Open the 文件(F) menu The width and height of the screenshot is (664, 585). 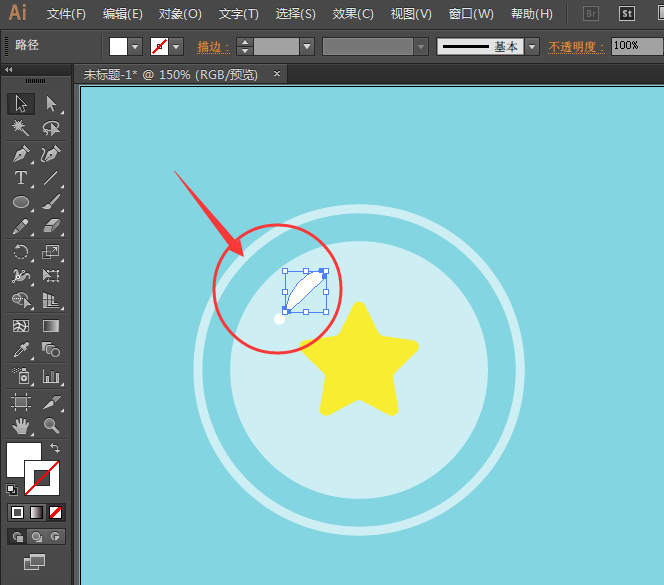click(66, 14)
